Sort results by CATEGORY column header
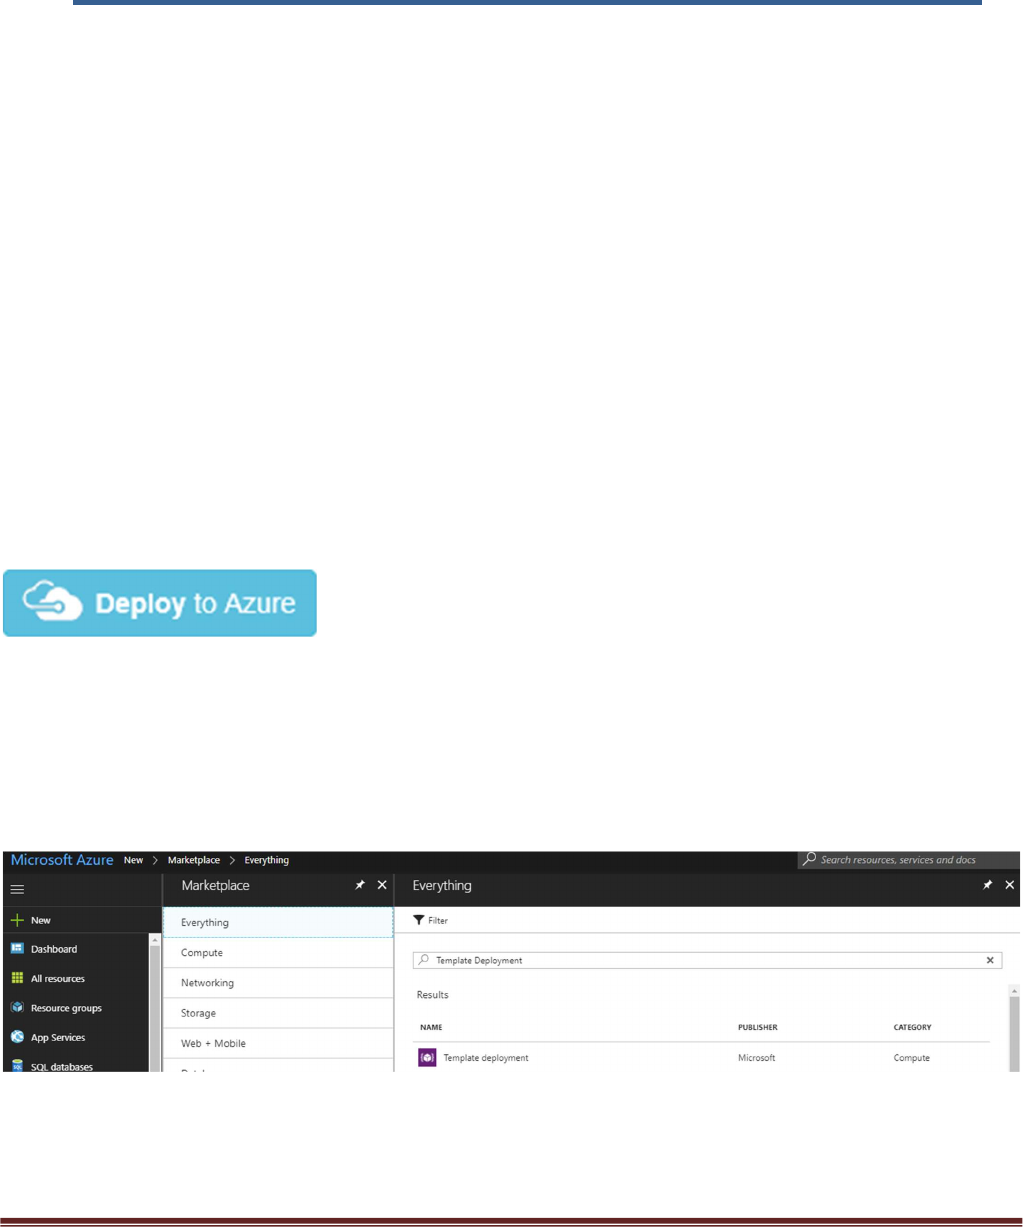1023x1227 pixels. (x=913, y=1027)
